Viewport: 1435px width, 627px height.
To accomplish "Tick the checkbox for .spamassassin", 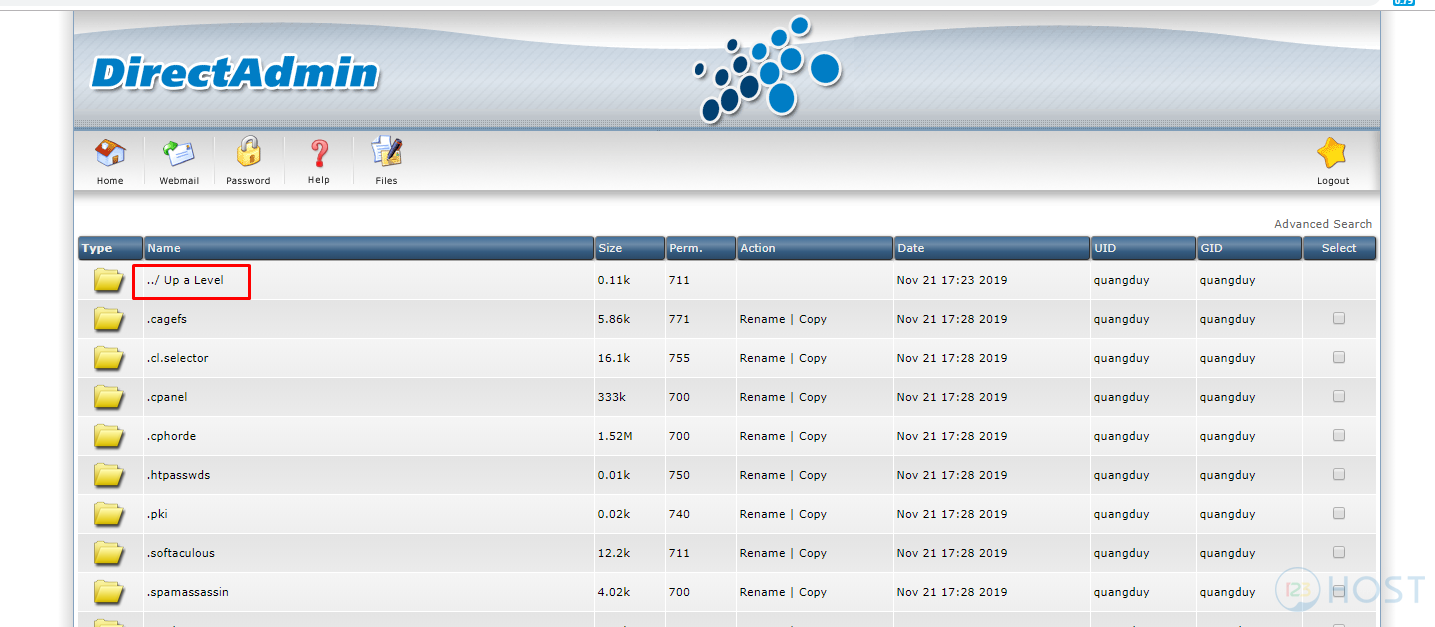I will (1339, 591).
